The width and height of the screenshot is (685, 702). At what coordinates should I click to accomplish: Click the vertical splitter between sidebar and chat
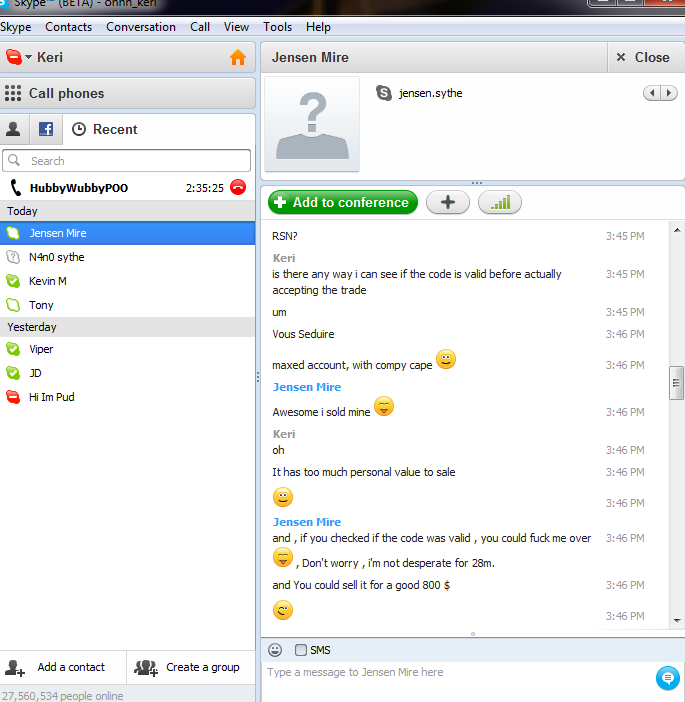click(x=258, y=377)
